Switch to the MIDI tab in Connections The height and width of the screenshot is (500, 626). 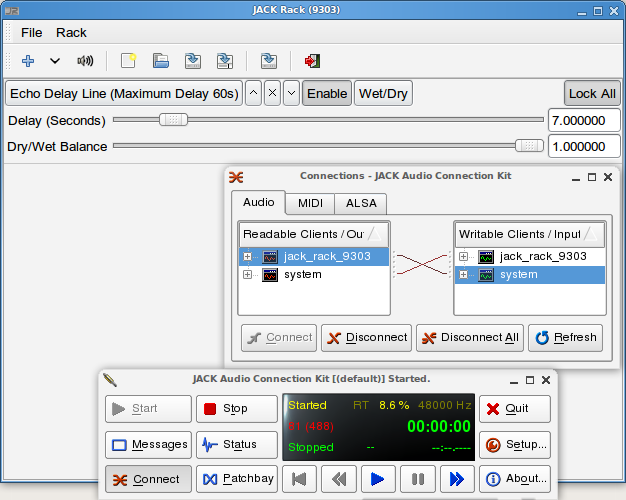pos(310,203)
